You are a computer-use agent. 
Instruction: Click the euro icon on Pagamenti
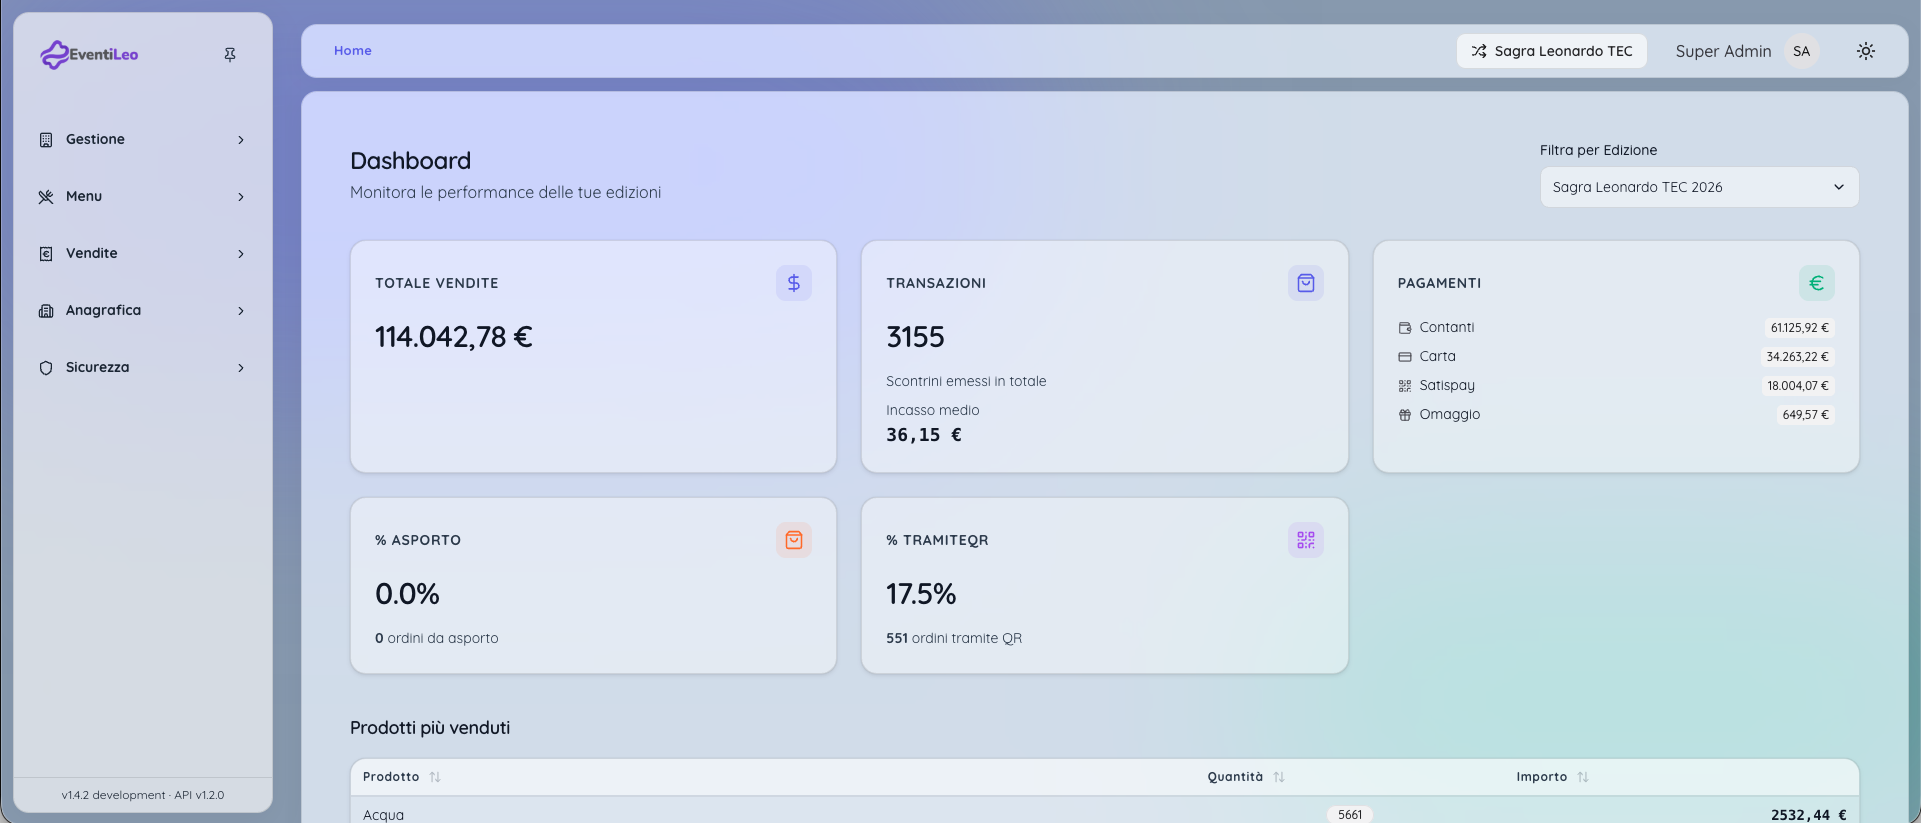coord(1817,283)
